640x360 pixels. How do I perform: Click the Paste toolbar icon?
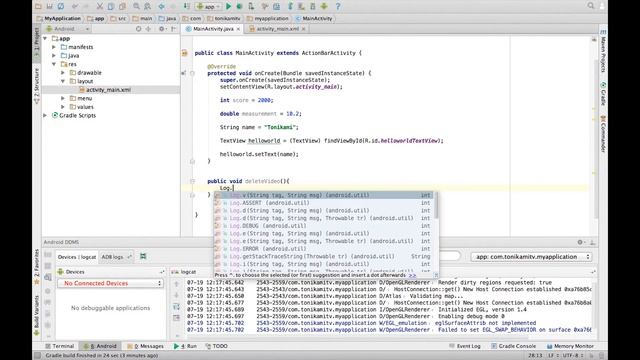point(122,6)
